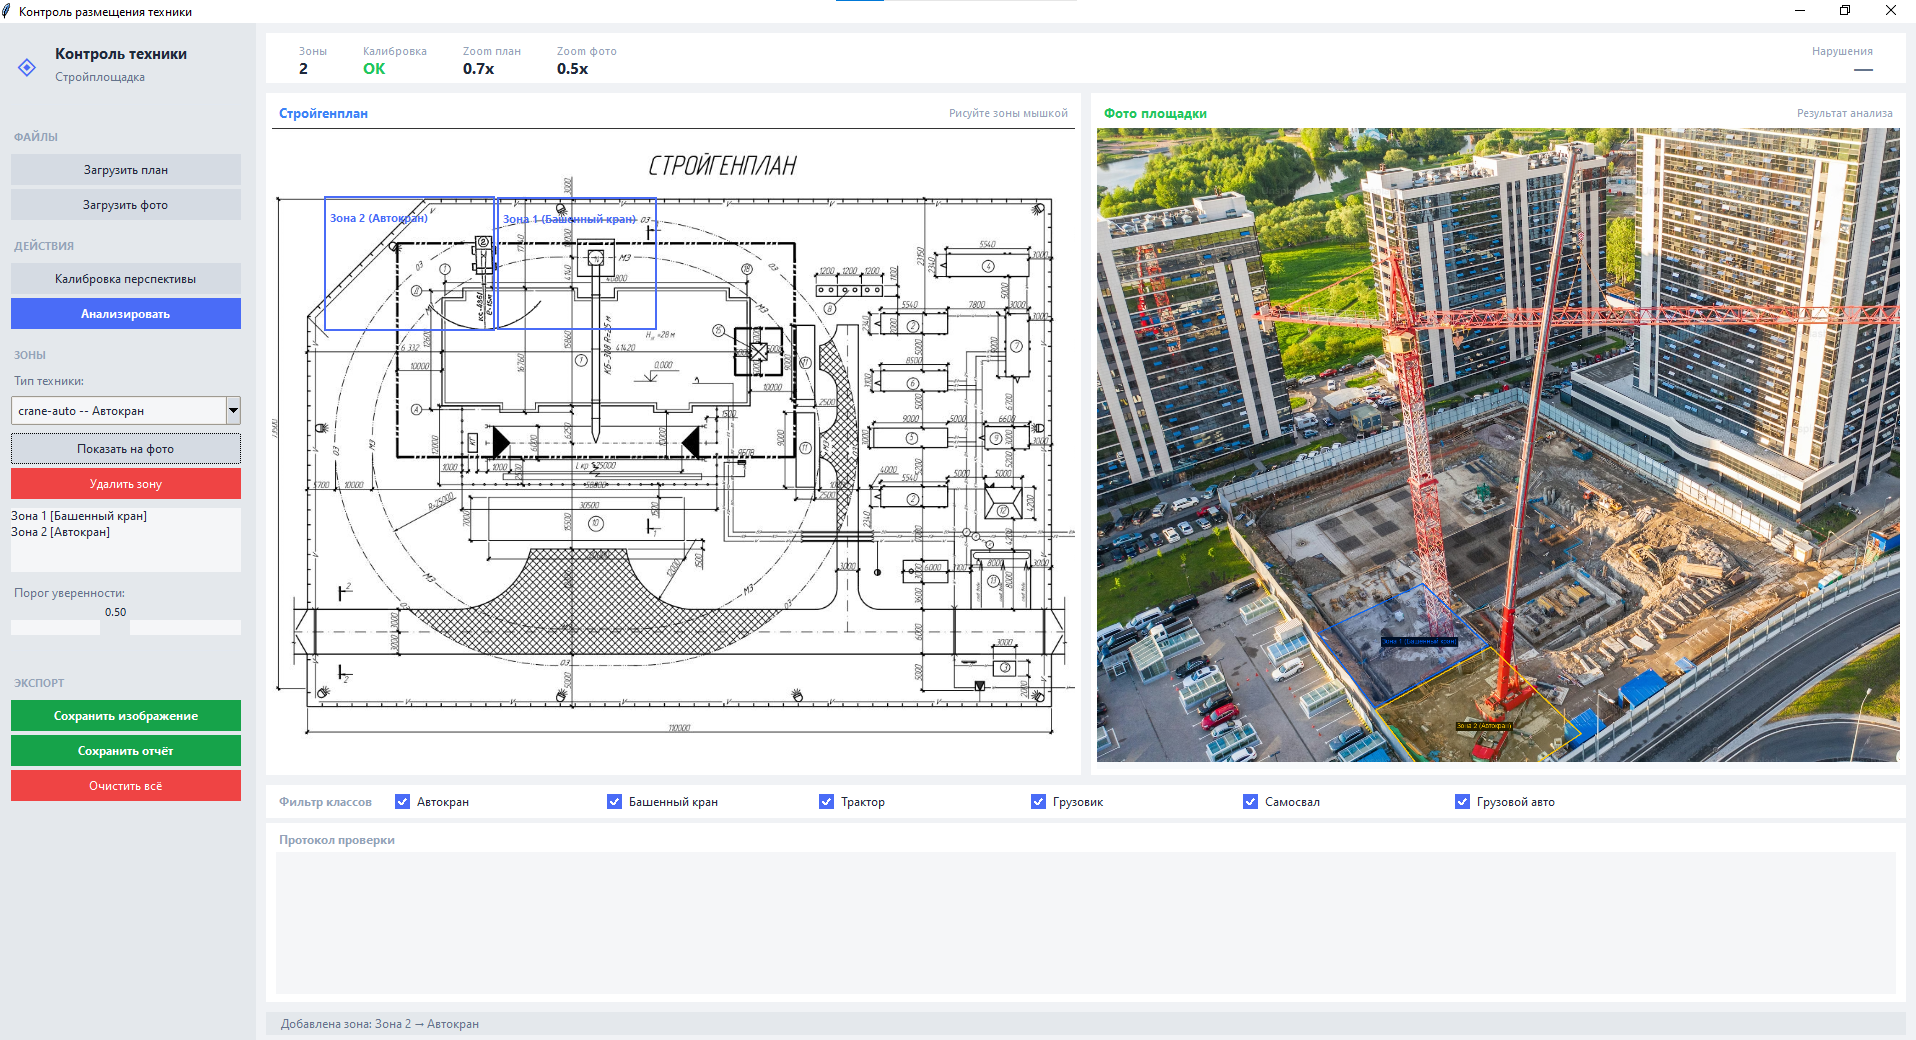Click the feather icon in title bar
1916x1040 pixels.
[7, 11]
